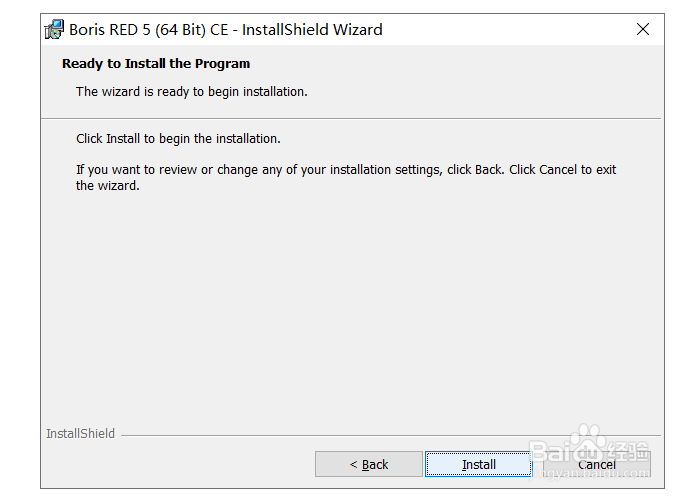Screen dimensions: 689x497
Task: Click the review or change settings paragraph
Action: 346,177
